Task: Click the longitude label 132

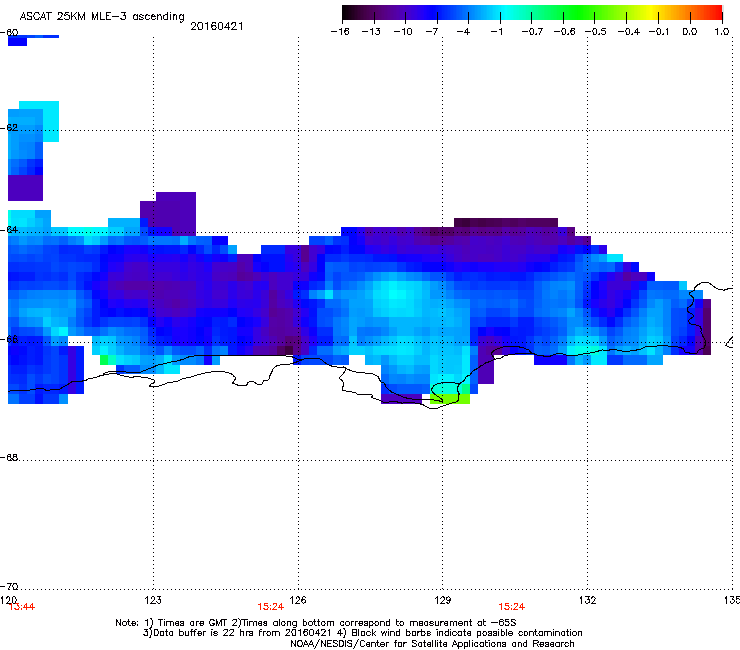Action: [588, 600]
